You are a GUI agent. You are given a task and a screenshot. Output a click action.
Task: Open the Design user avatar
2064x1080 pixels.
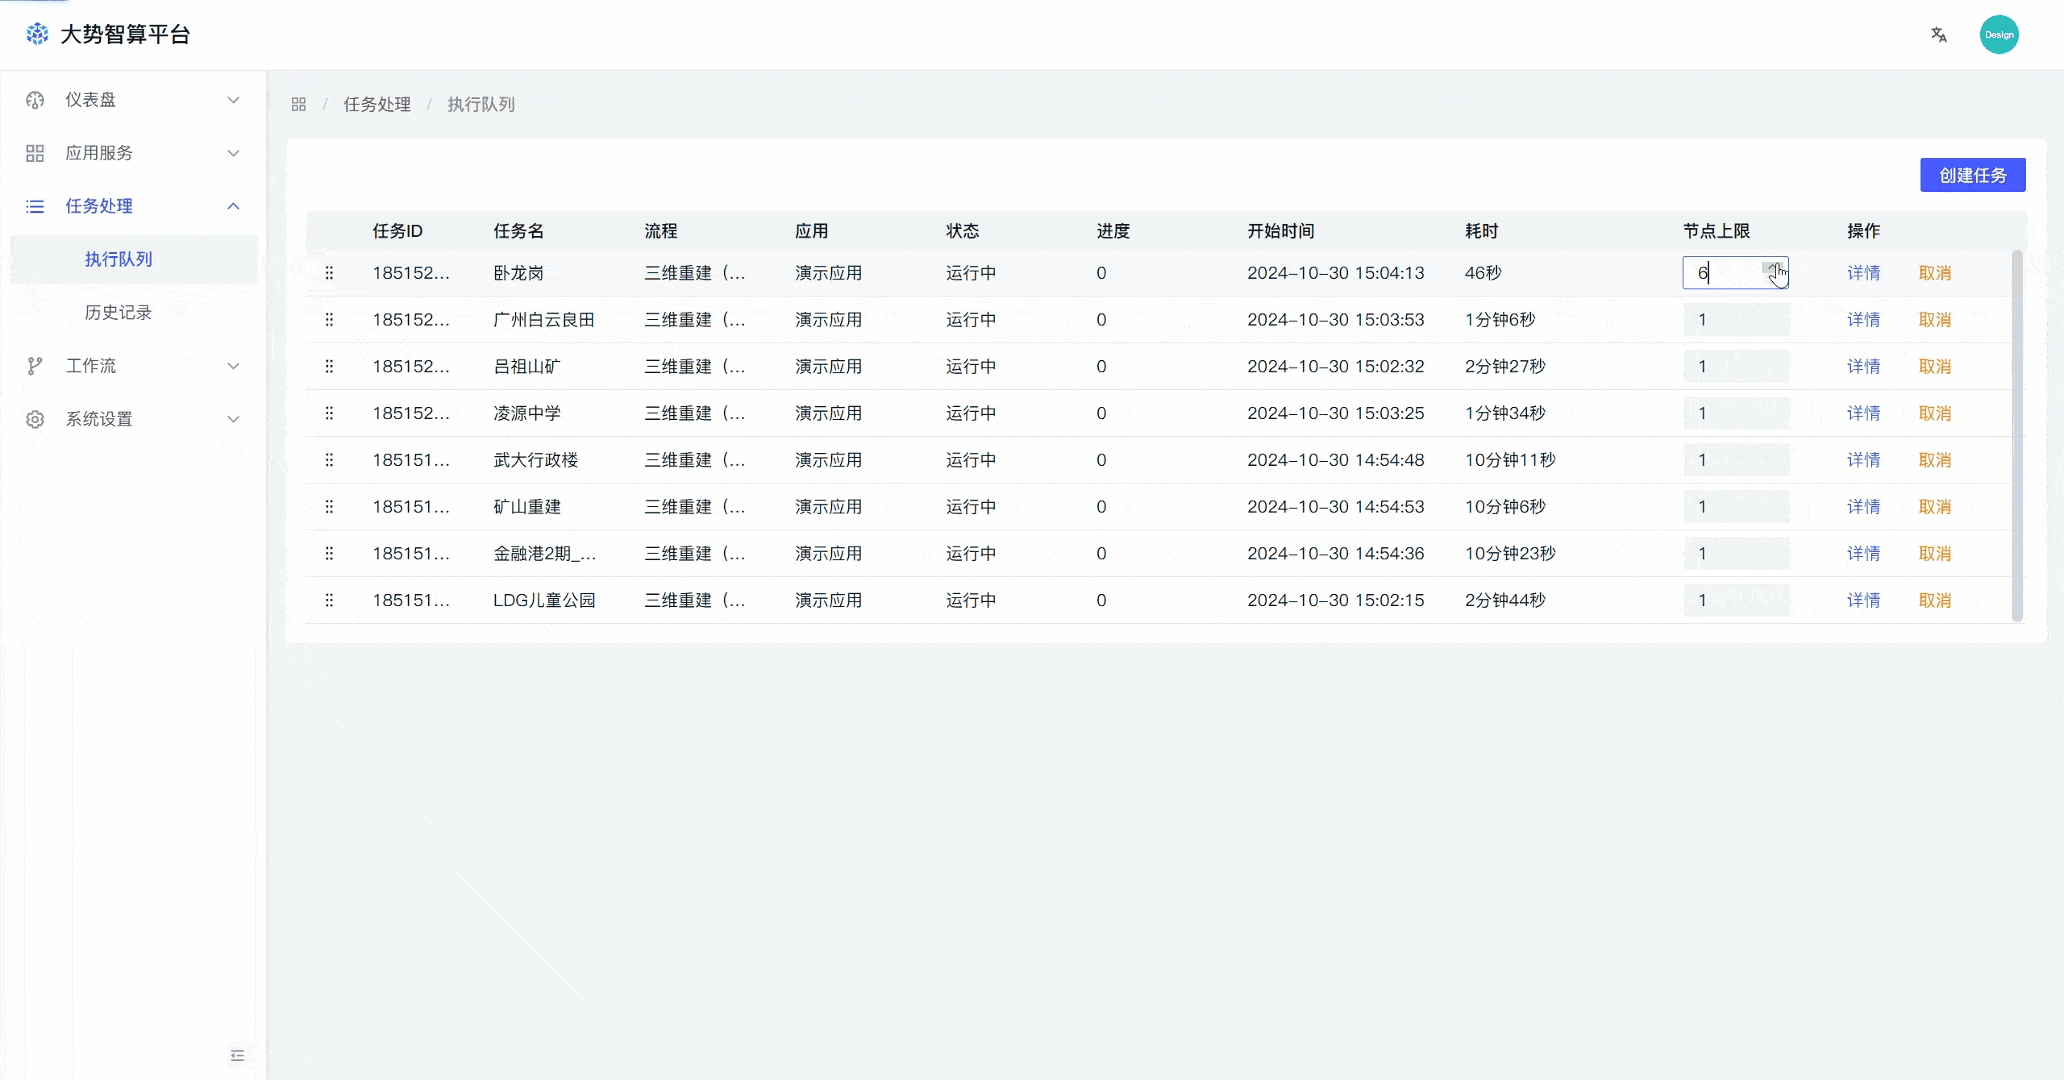(1998, 35)
